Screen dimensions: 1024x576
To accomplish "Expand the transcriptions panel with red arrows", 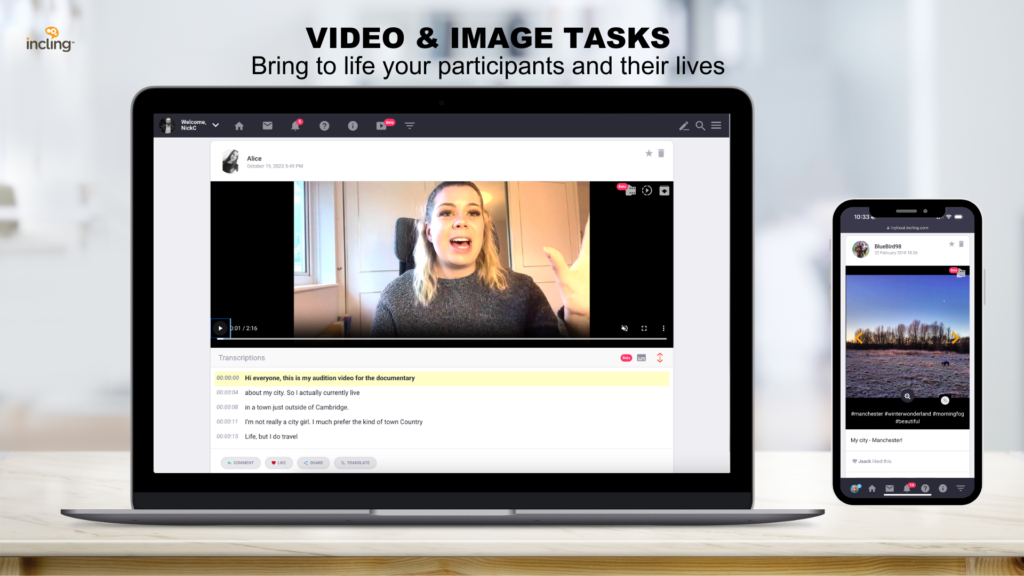I will pos(660,357).
